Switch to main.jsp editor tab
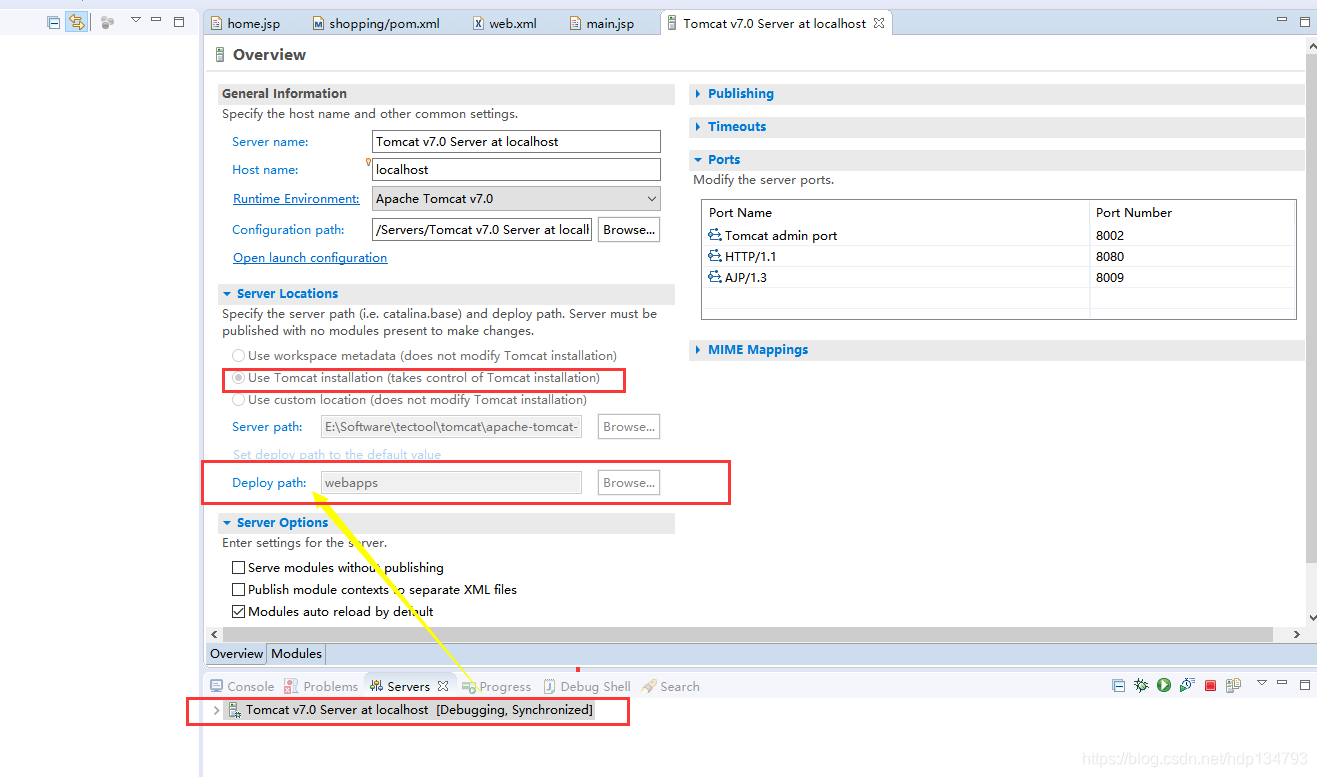 pos(602,24)
